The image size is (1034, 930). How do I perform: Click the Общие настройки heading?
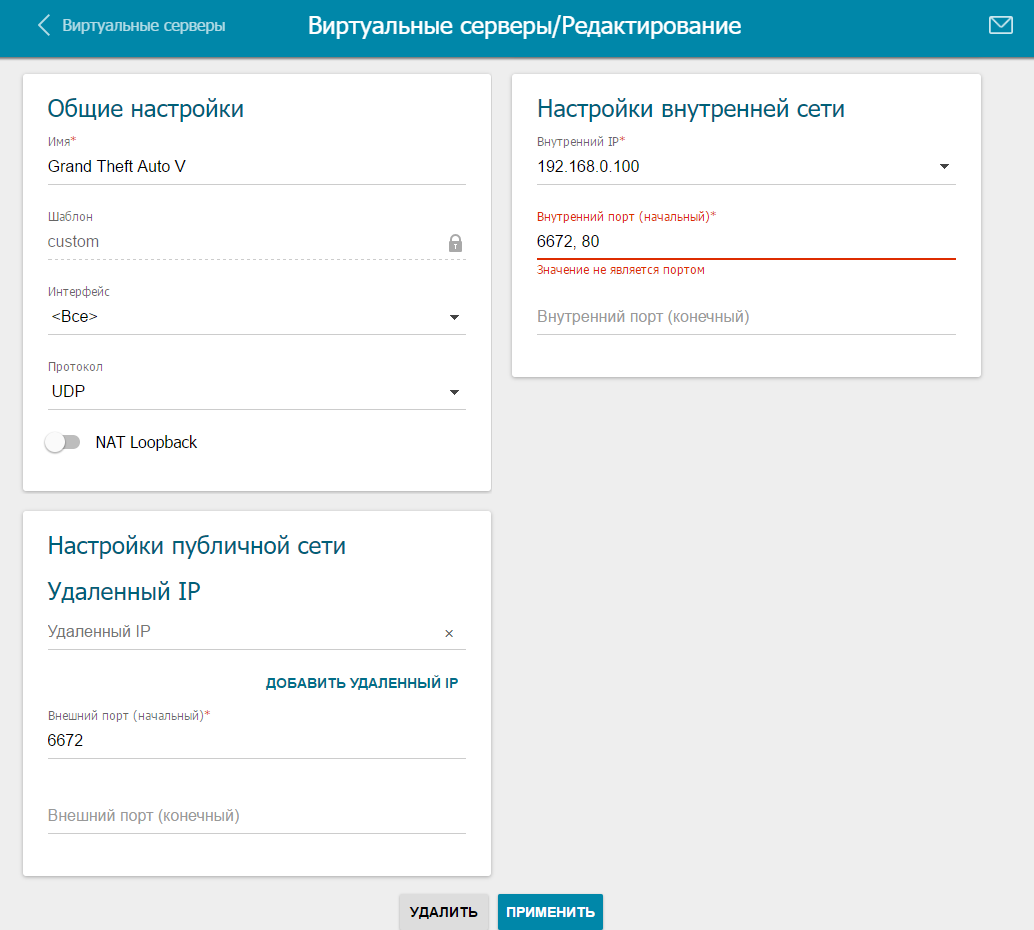[x=146, y=109]
